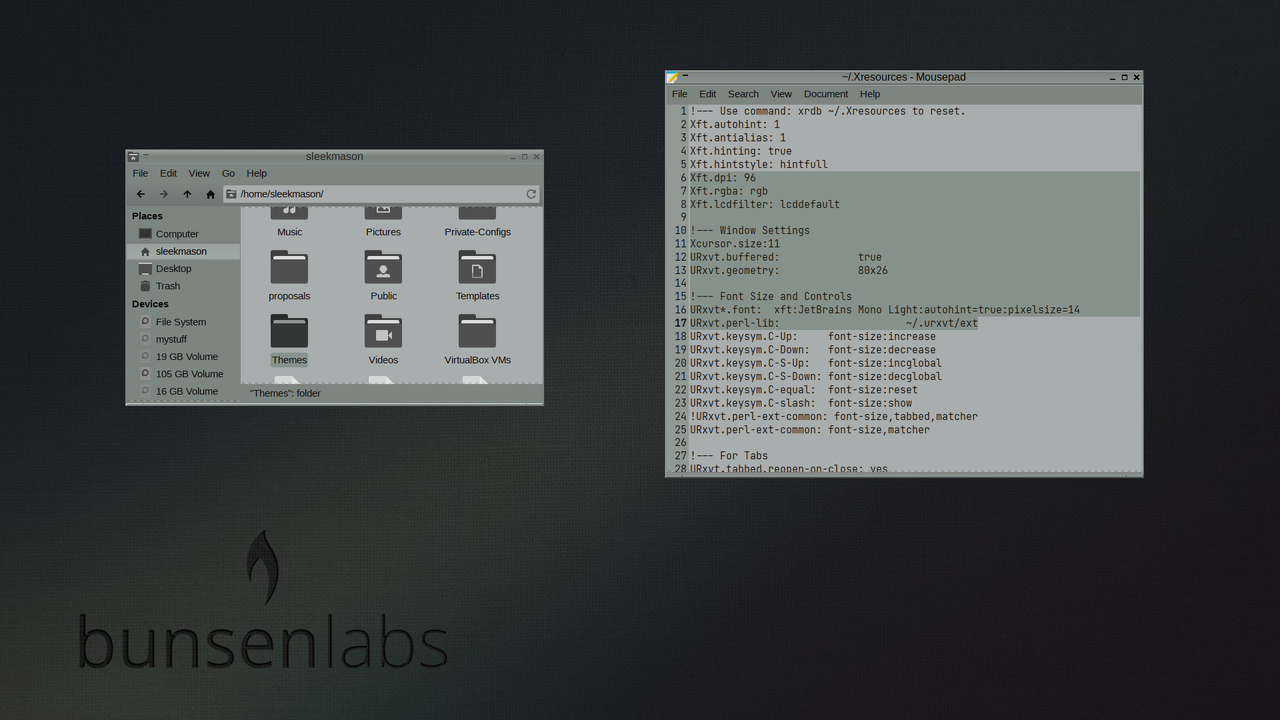Open the mystuff device in sidebar
Screen dimensions: 1280x720
183,339
